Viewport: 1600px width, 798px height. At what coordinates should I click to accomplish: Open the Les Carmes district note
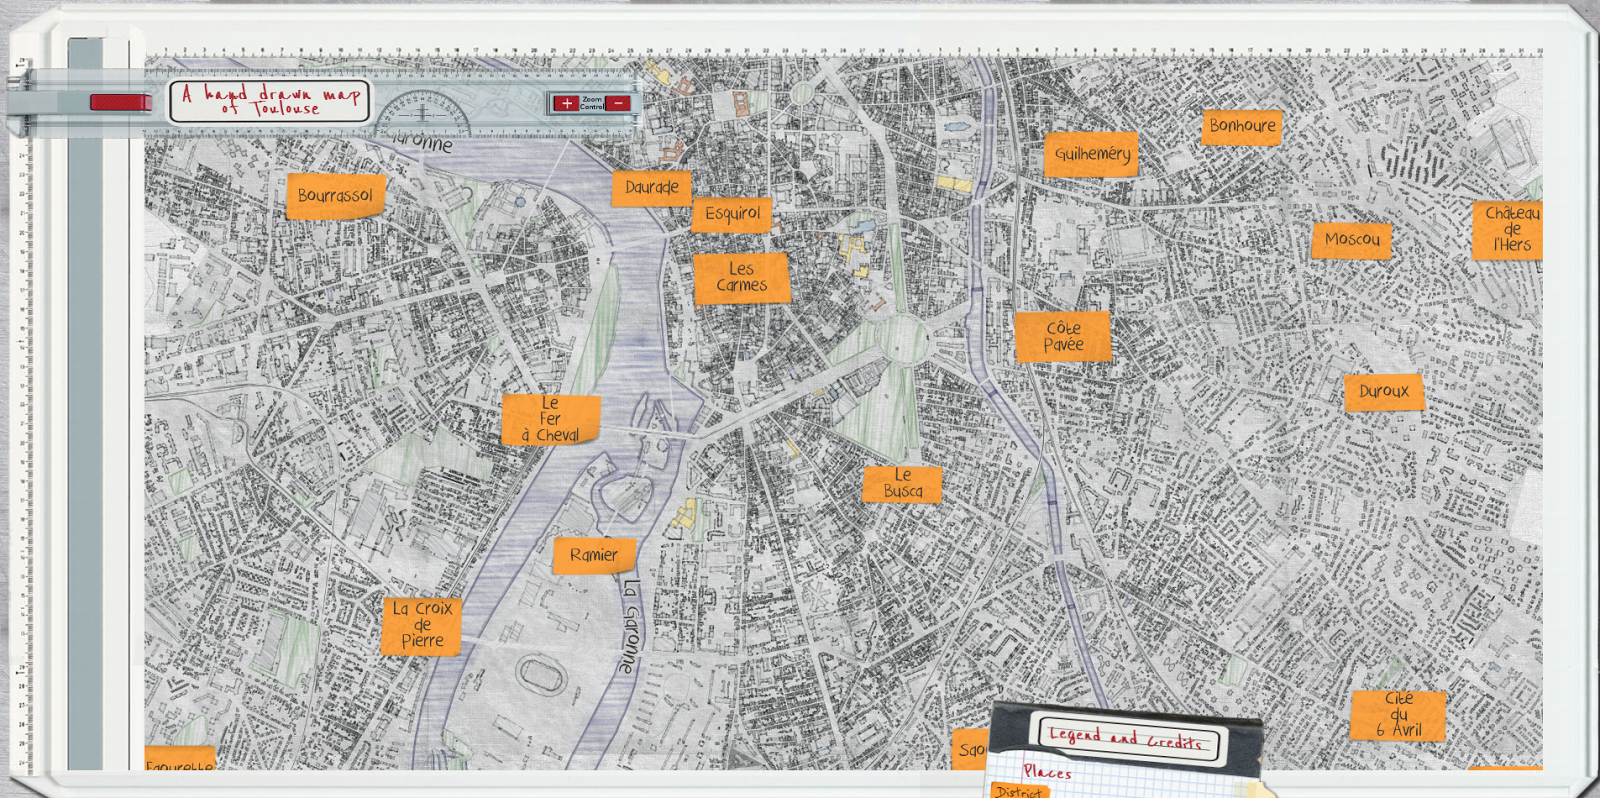pos(741,277)
